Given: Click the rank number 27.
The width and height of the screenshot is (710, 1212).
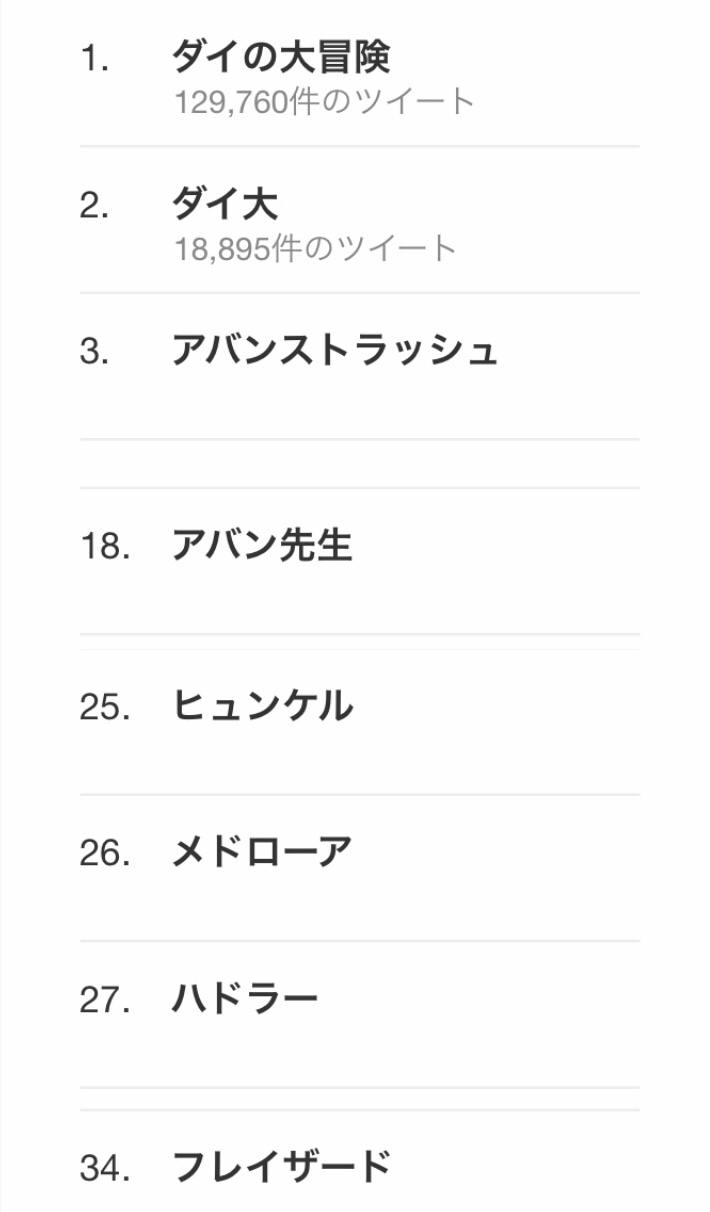Looking at the screenshot, I should tap(105, 1000).
